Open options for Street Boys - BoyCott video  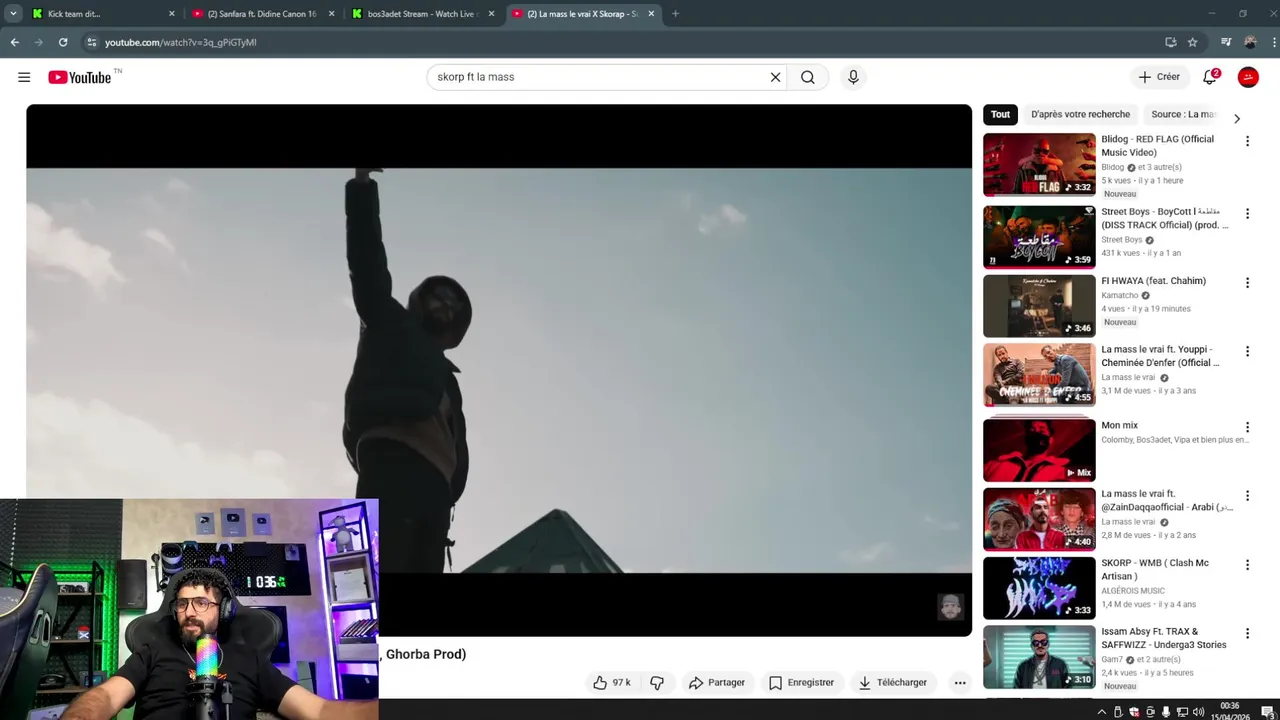coord(1247,214)
